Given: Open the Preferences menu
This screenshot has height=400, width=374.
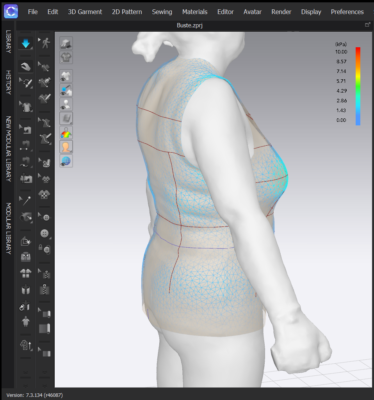Looking at the screenshot, I should tap(347, 12).
